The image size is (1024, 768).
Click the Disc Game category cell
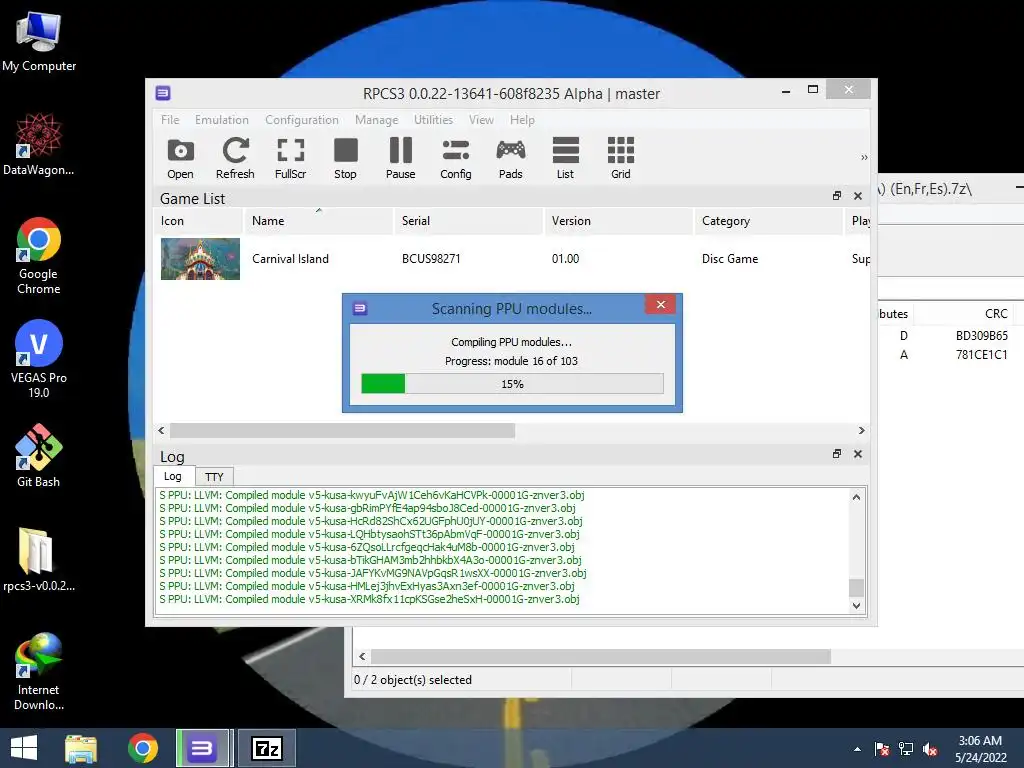[x=730, y=259]
